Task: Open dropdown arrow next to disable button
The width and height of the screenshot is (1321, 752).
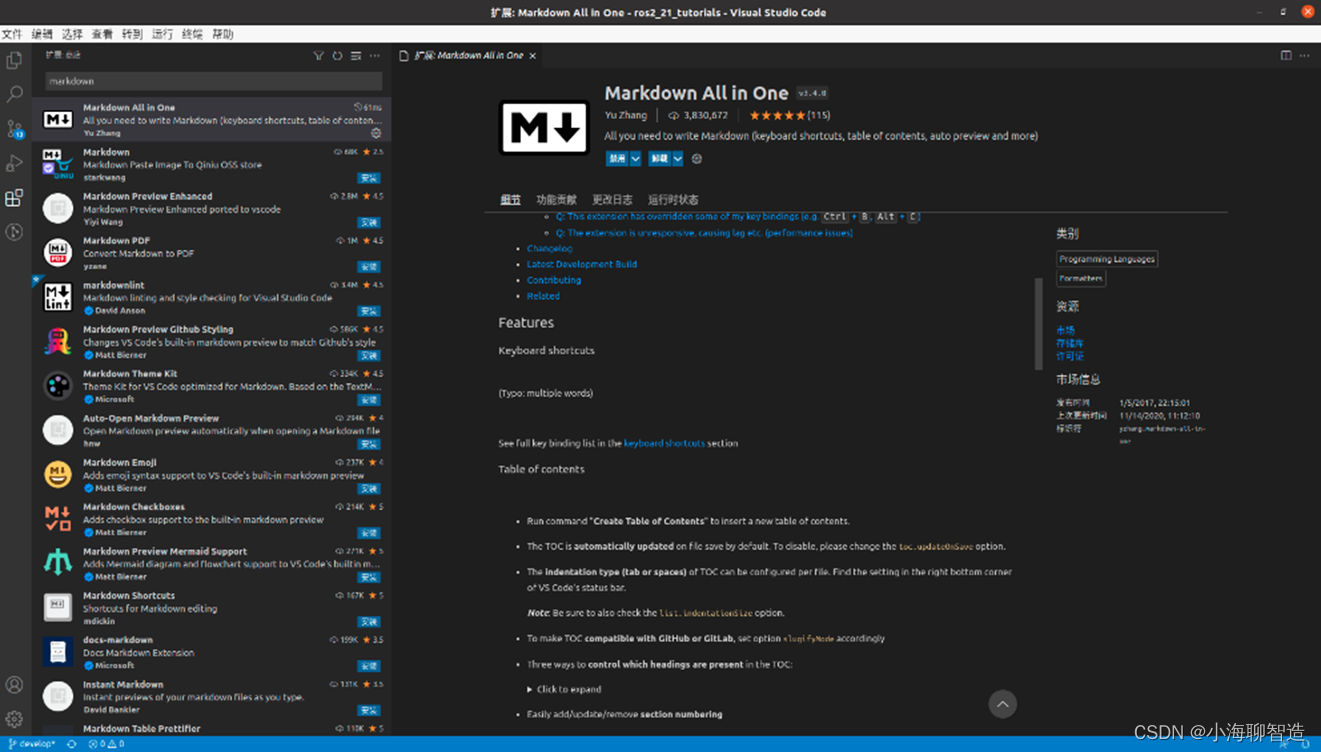Action: [x=636, y=159]
